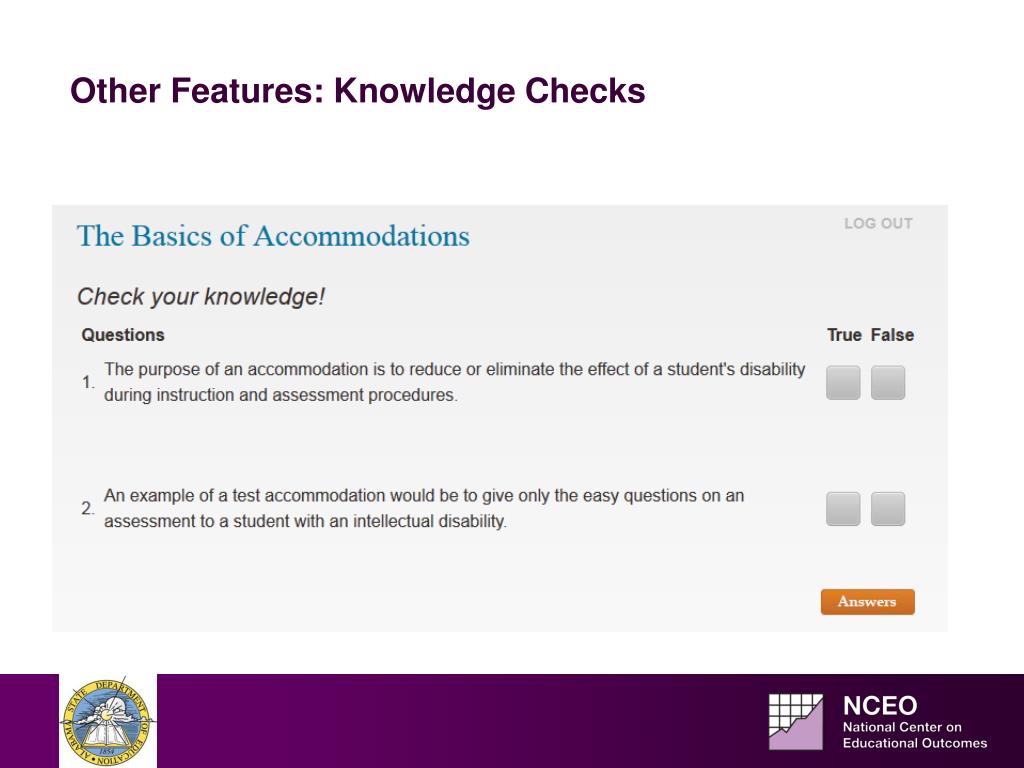Click question 2 text about easy questions
The height and width of the screenshot is (768, 1024).
(x=424, y=508)
